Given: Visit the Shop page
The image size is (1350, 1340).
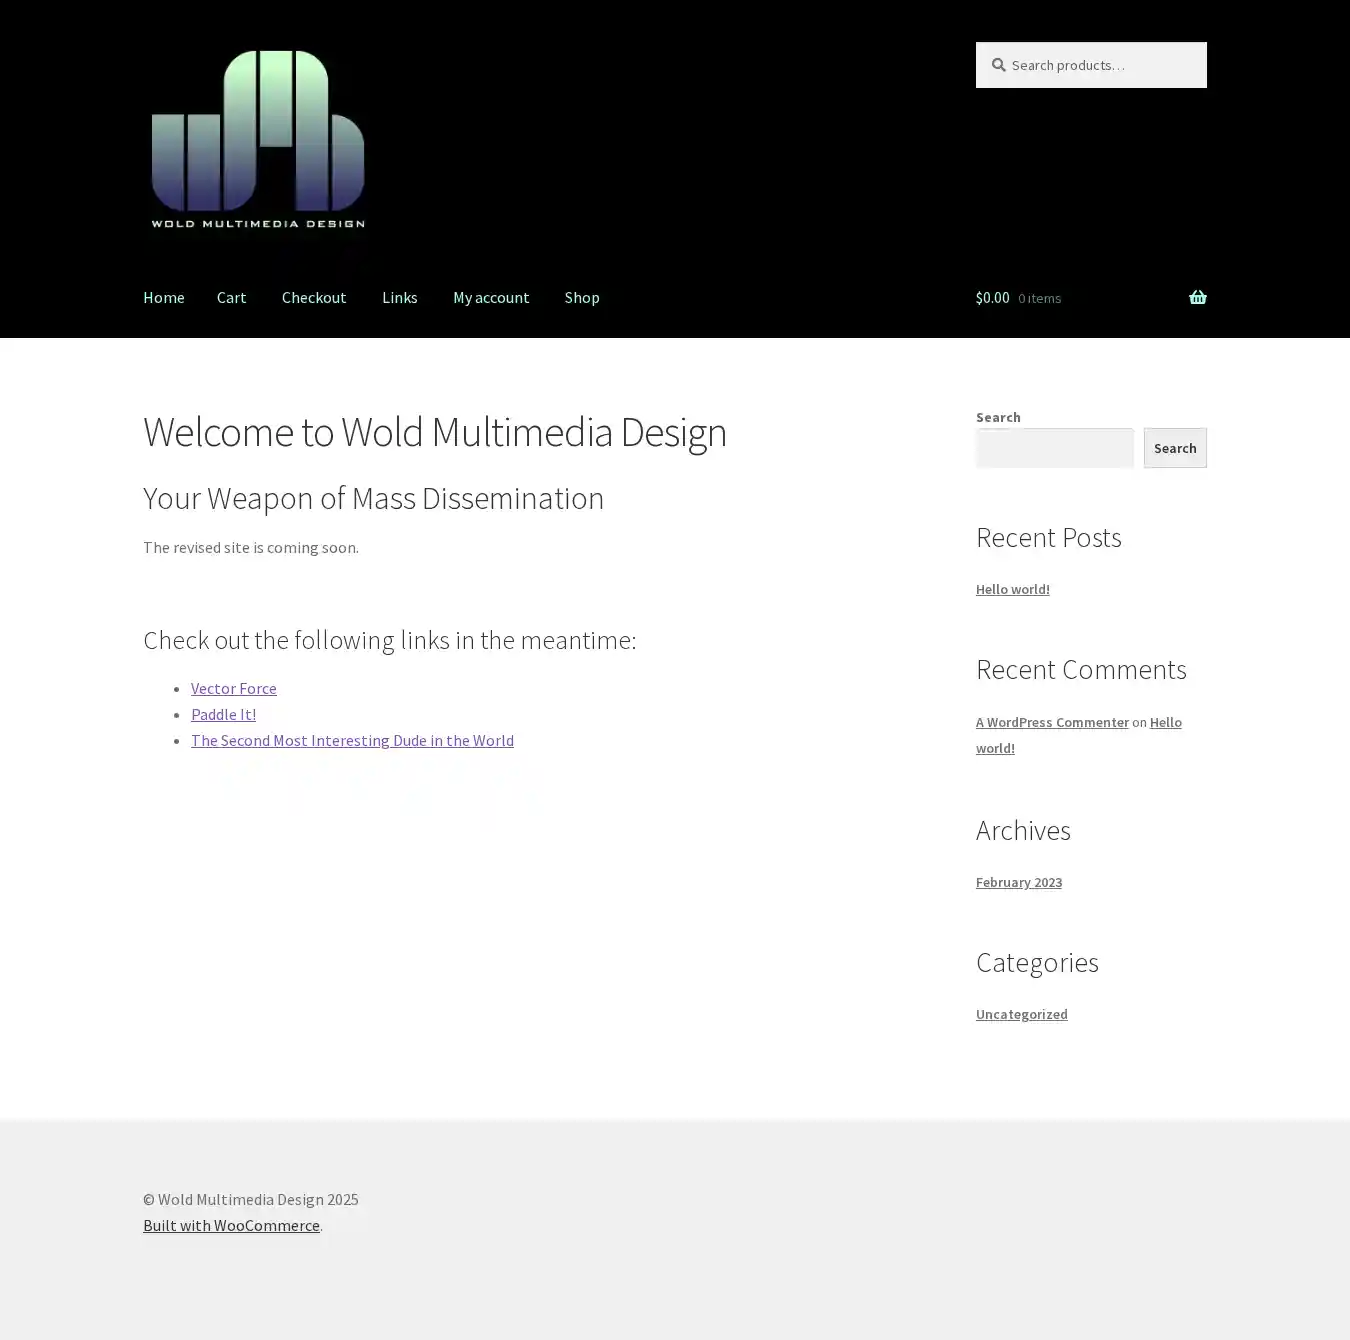Looking at the screenshot, I should pos(582,297).
